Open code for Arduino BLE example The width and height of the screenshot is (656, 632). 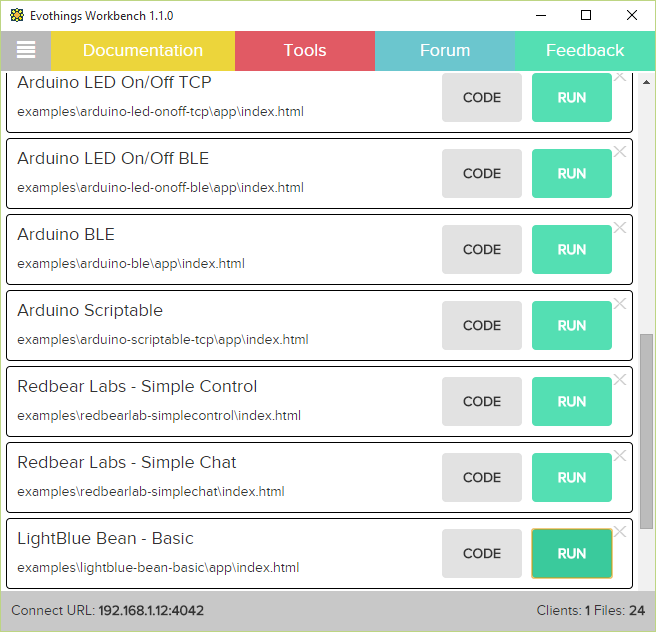coord(482,249)
